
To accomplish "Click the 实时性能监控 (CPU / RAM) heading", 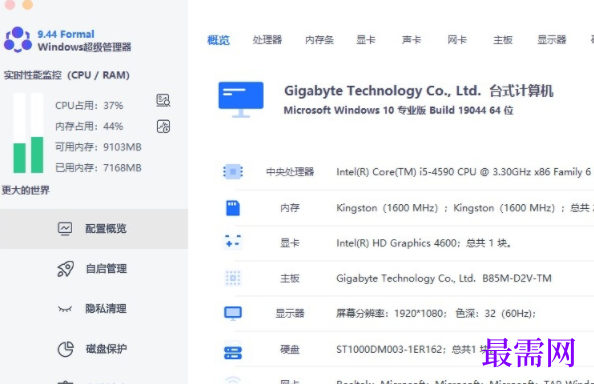I will coord(67,75).
